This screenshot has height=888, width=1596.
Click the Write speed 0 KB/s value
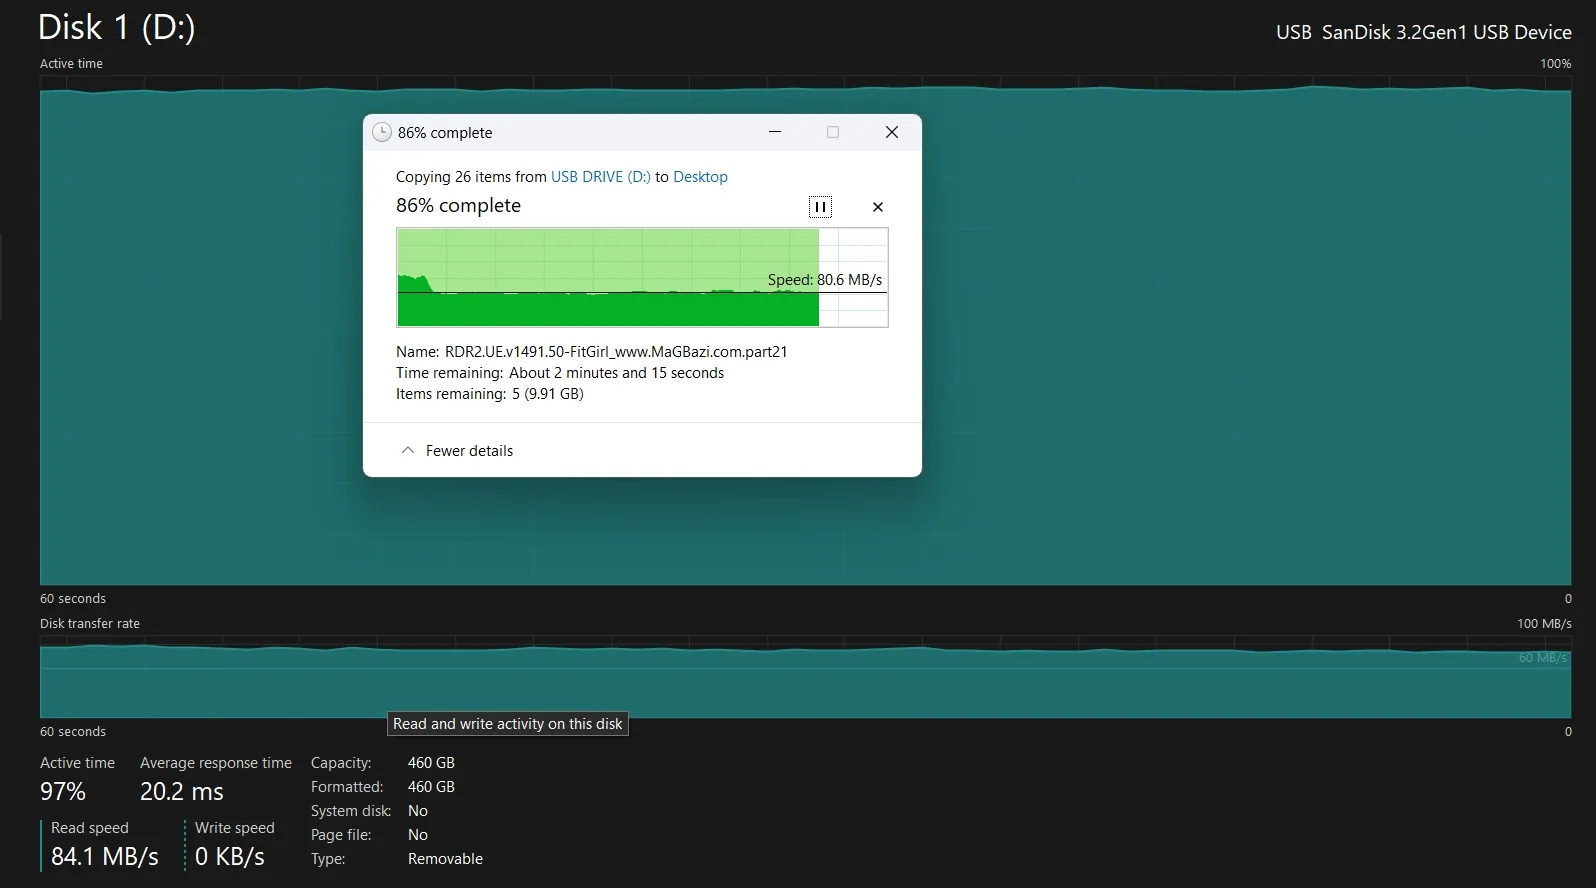[x=230, y=857]
